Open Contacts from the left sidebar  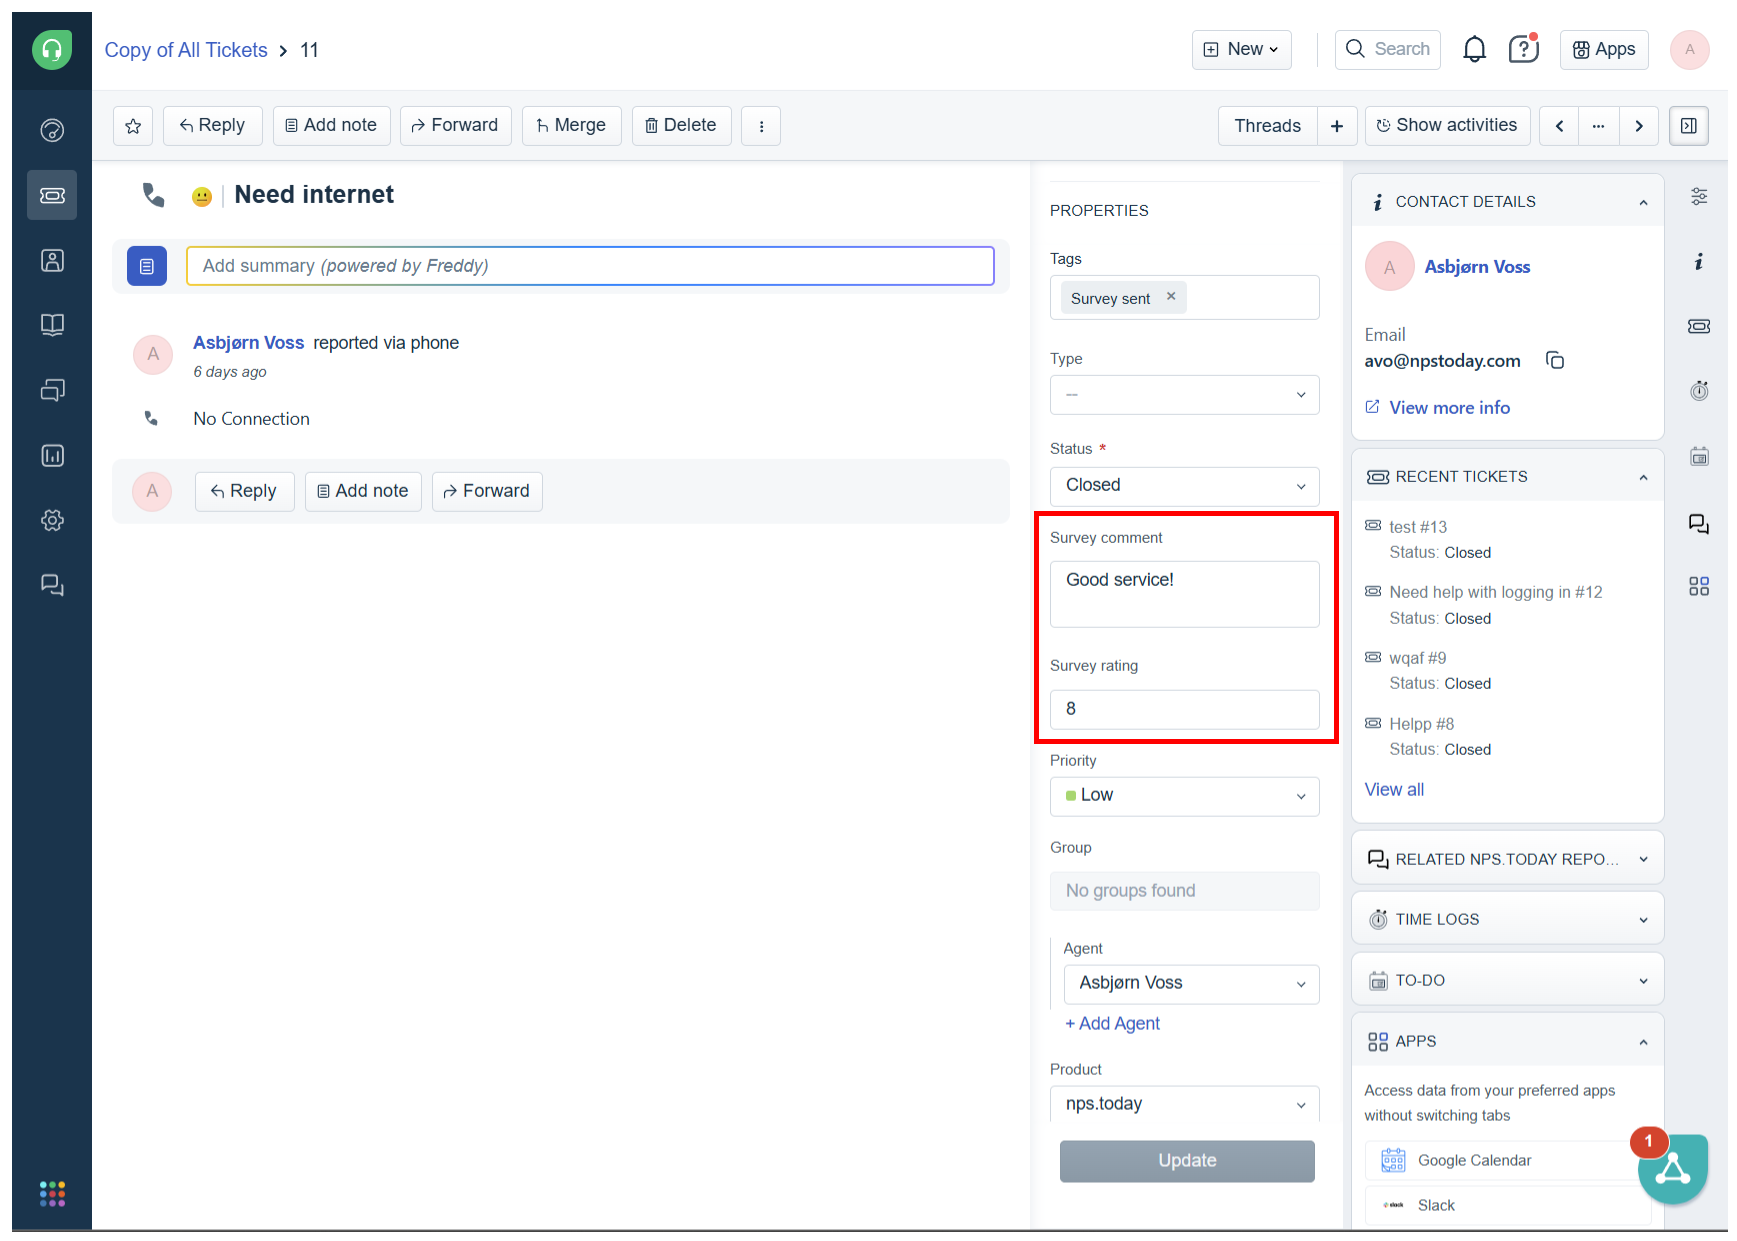click(x=52, y=260)
